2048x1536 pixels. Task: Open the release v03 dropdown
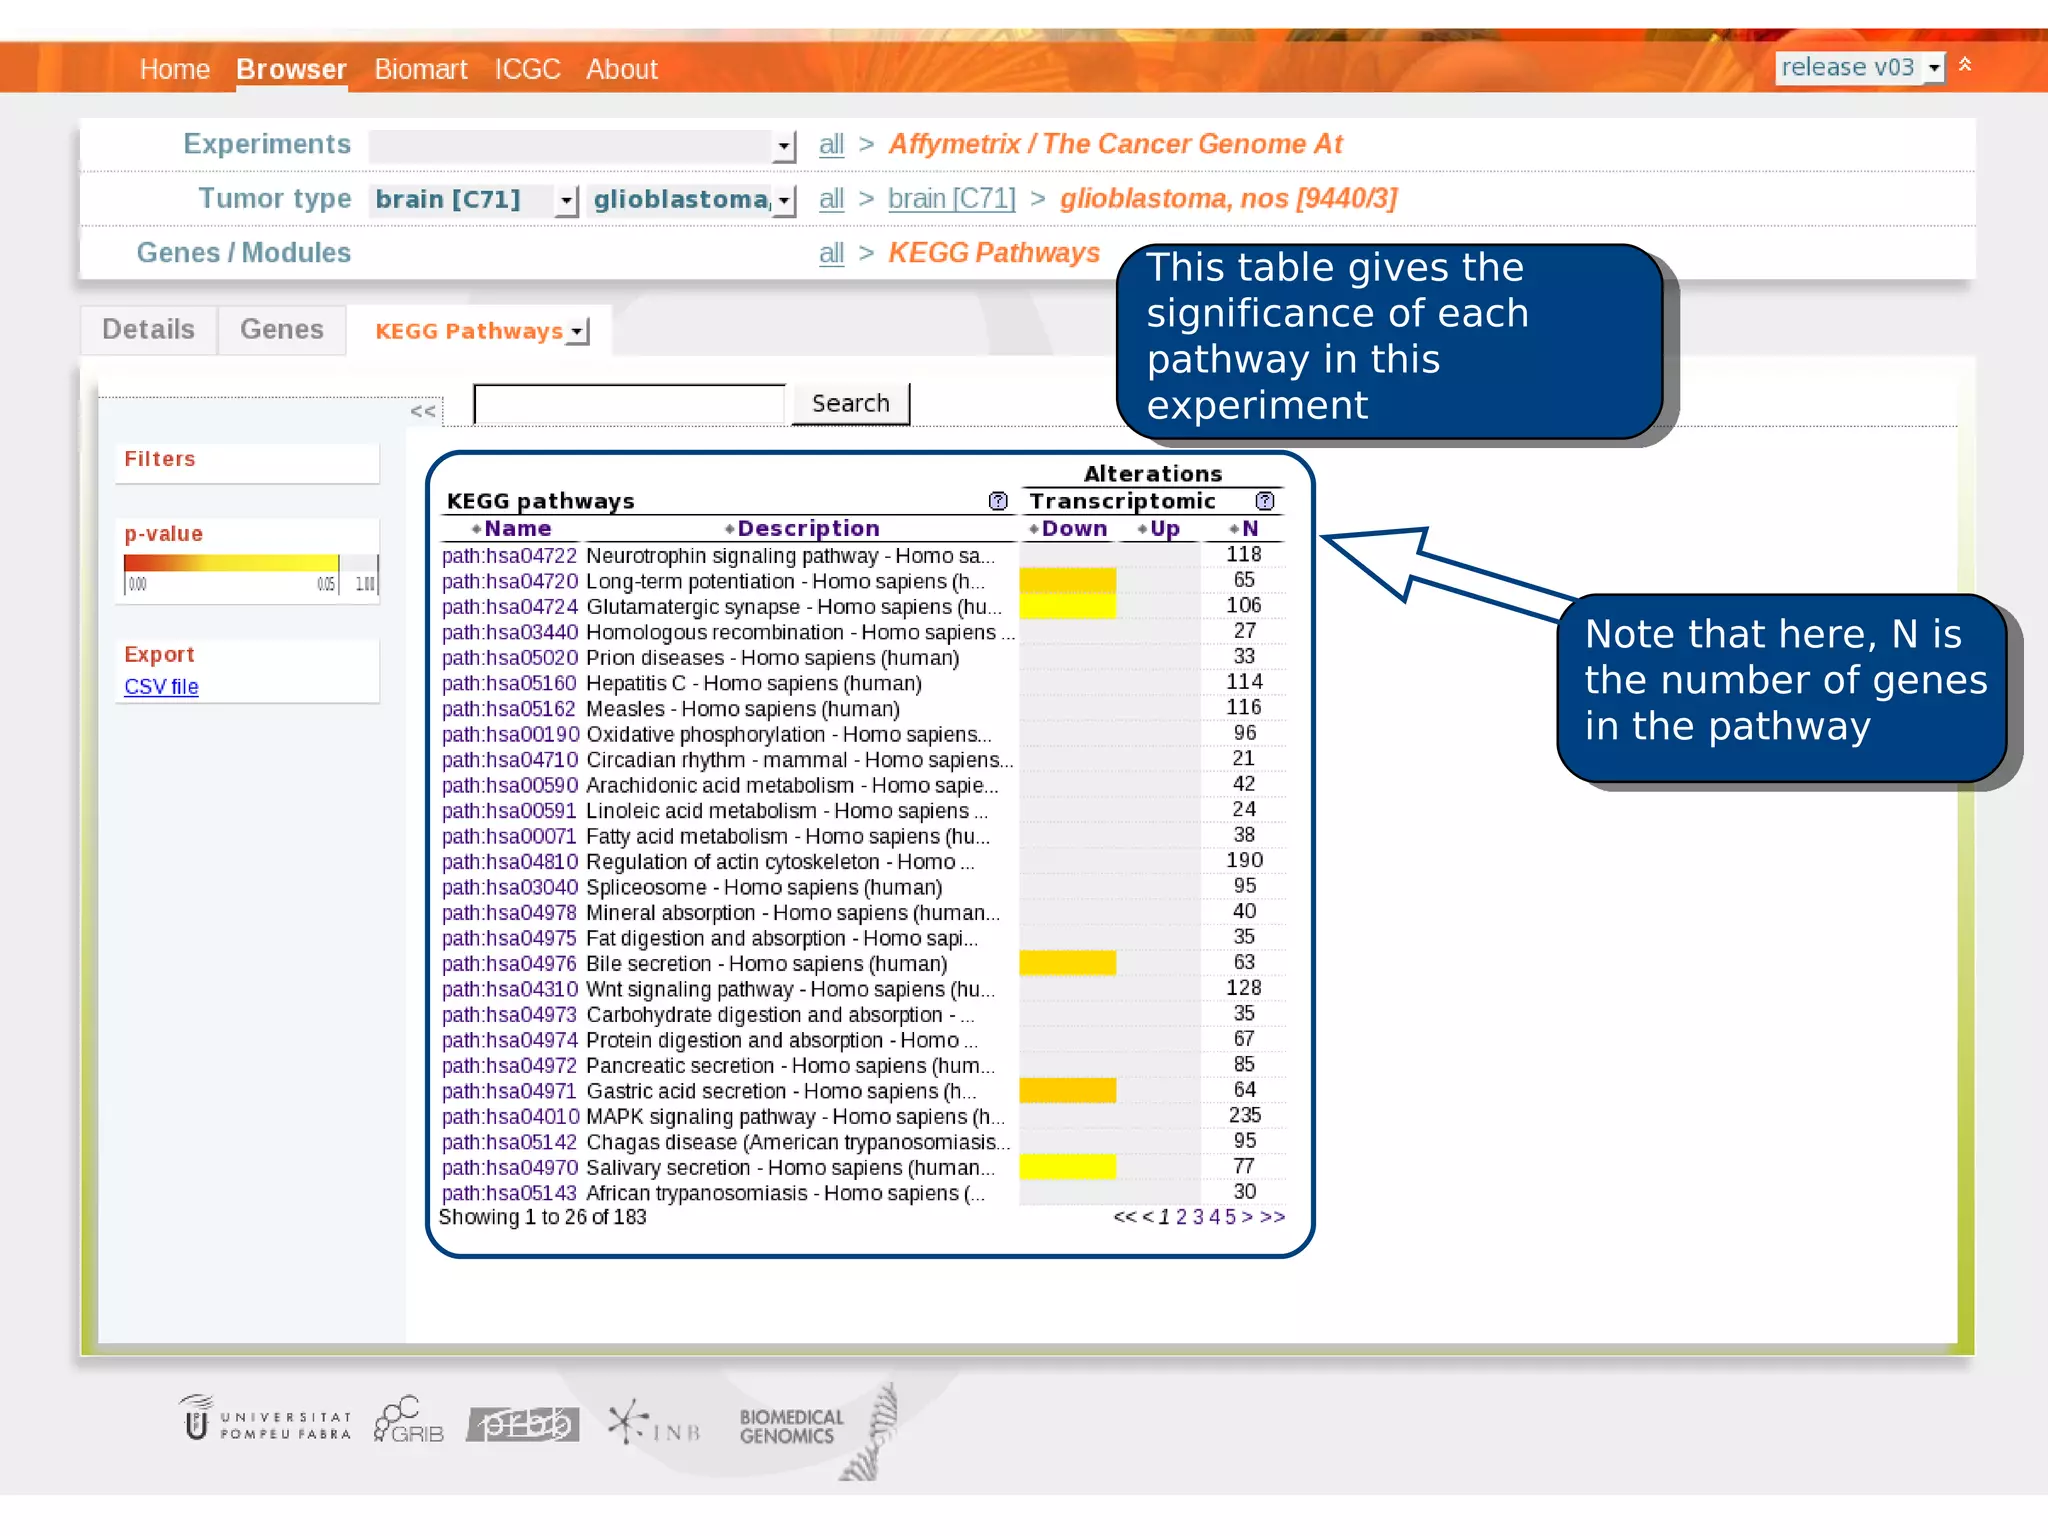1934,68
